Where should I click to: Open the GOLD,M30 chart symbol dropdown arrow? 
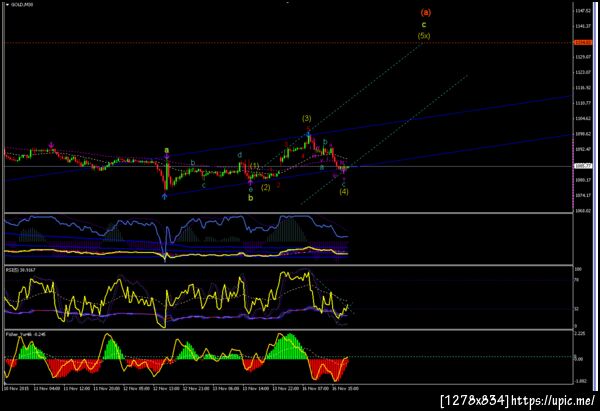pyautogui.click(x=7, y=5)
